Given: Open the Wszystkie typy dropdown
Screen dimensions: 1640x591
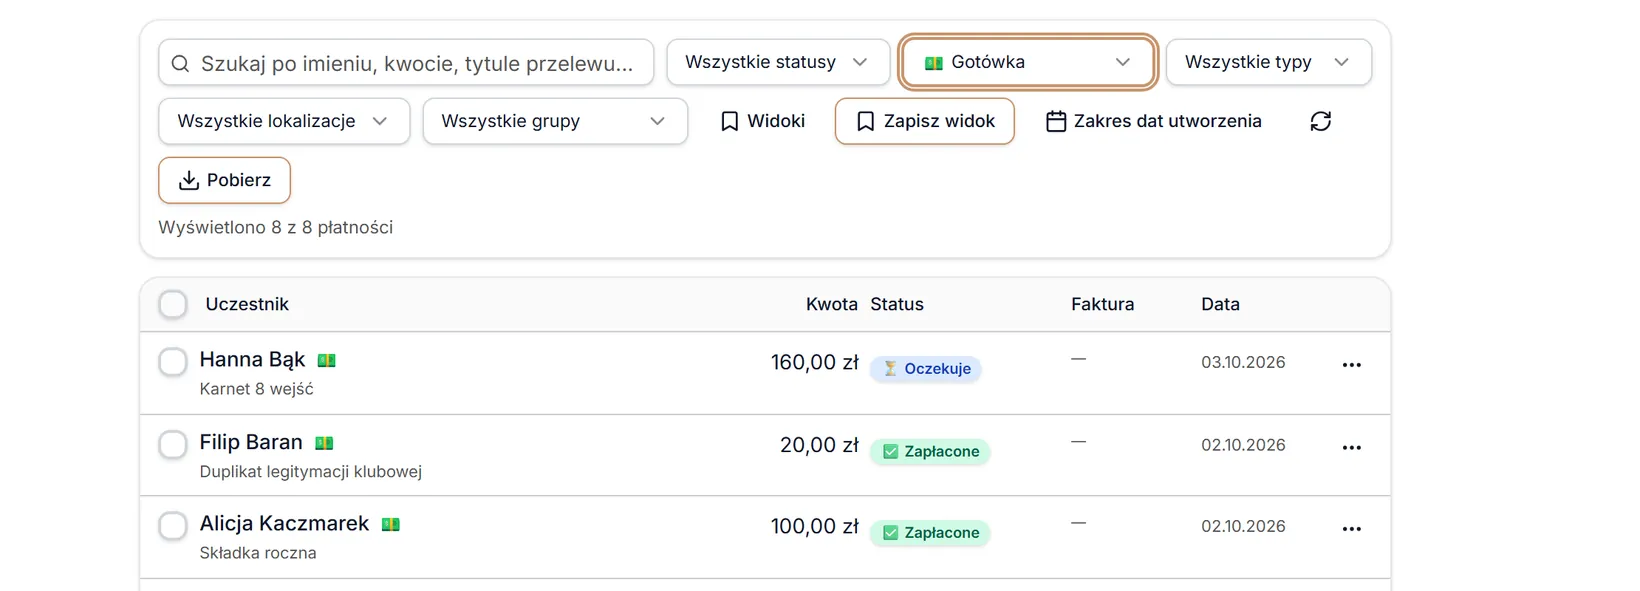Looking at the screenshot, I should point(1269,62).
